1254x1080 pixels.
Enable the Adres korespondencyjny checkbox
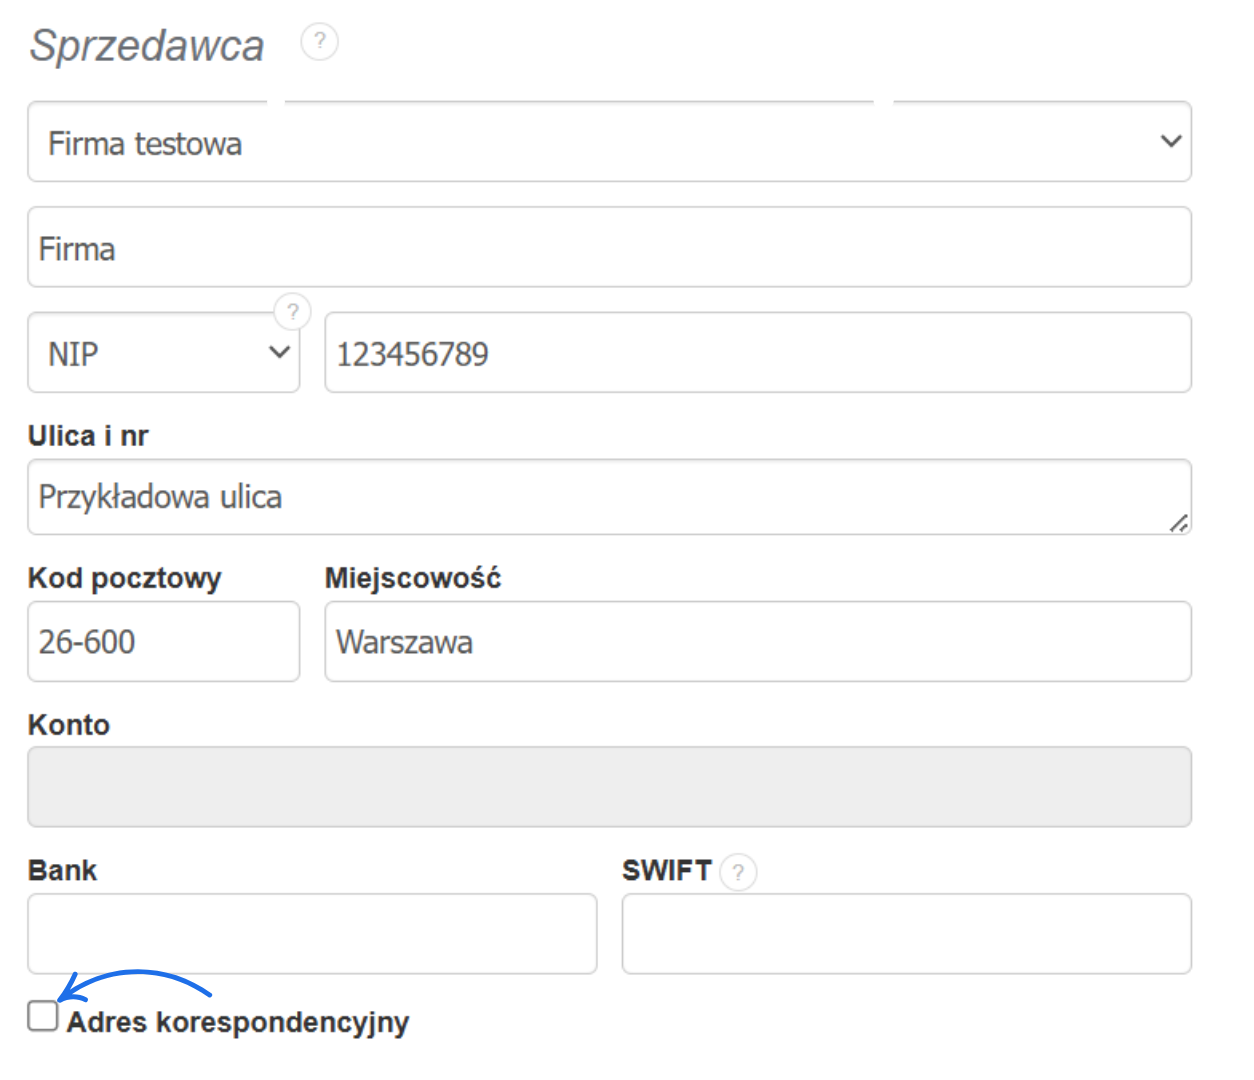[42, 1017]
